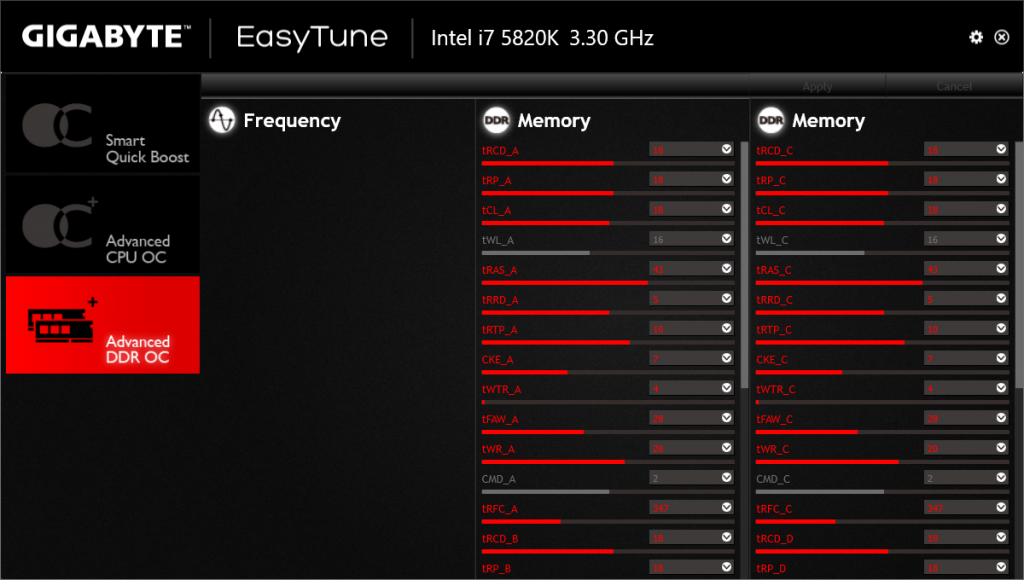This screenshot has width=1024, height=580.
Task: Click the CMD_C grey slider bar
Action: 882,492
